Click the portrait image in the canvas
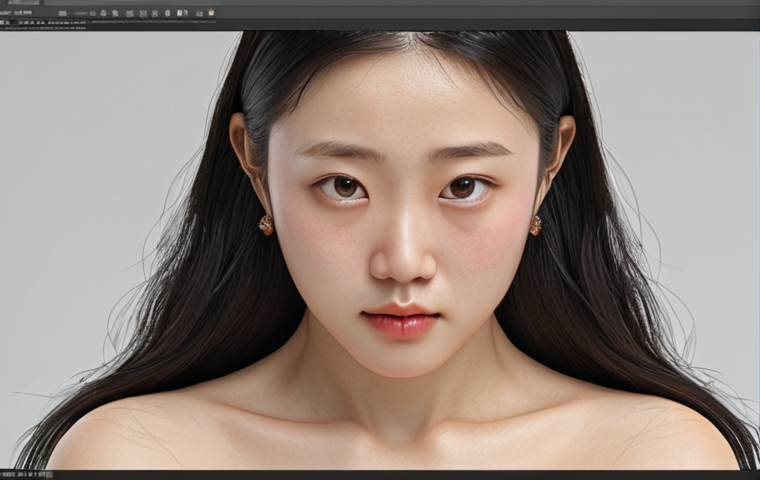 [380, 251]
